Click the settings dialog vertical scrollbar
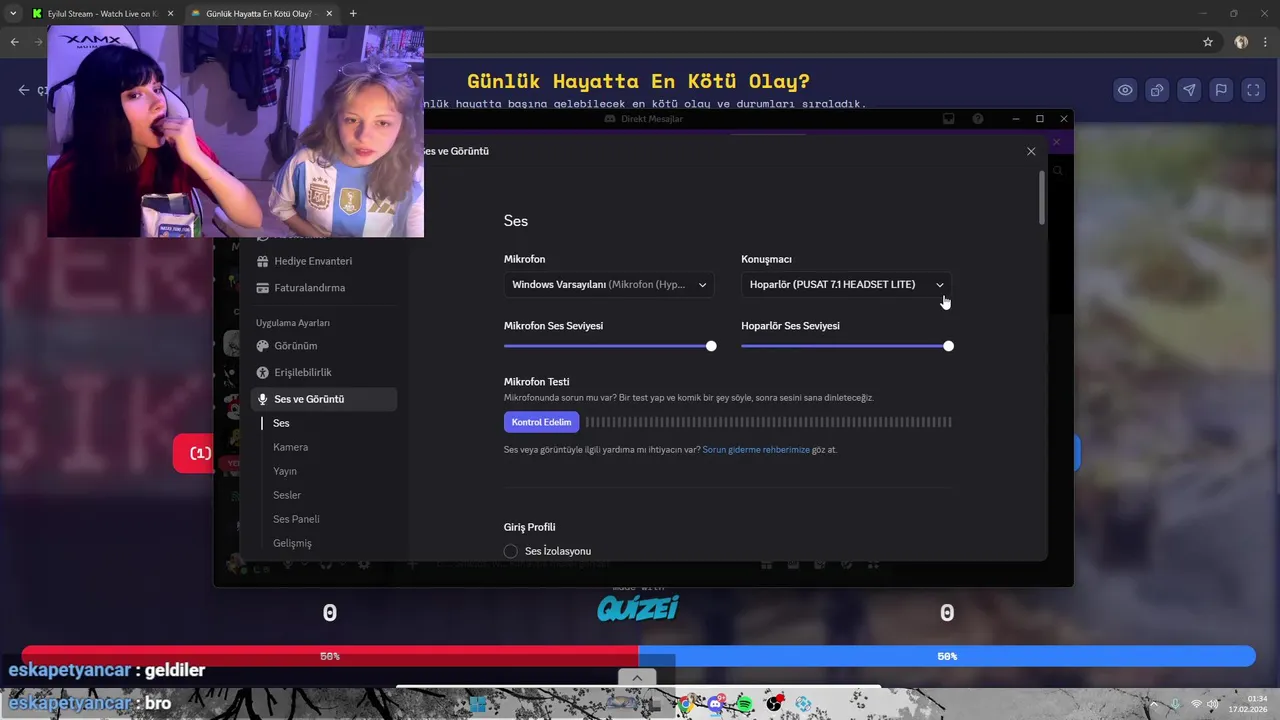Screen dimensions: 1280x720 pyautogui.click(x=1042, y=197)
